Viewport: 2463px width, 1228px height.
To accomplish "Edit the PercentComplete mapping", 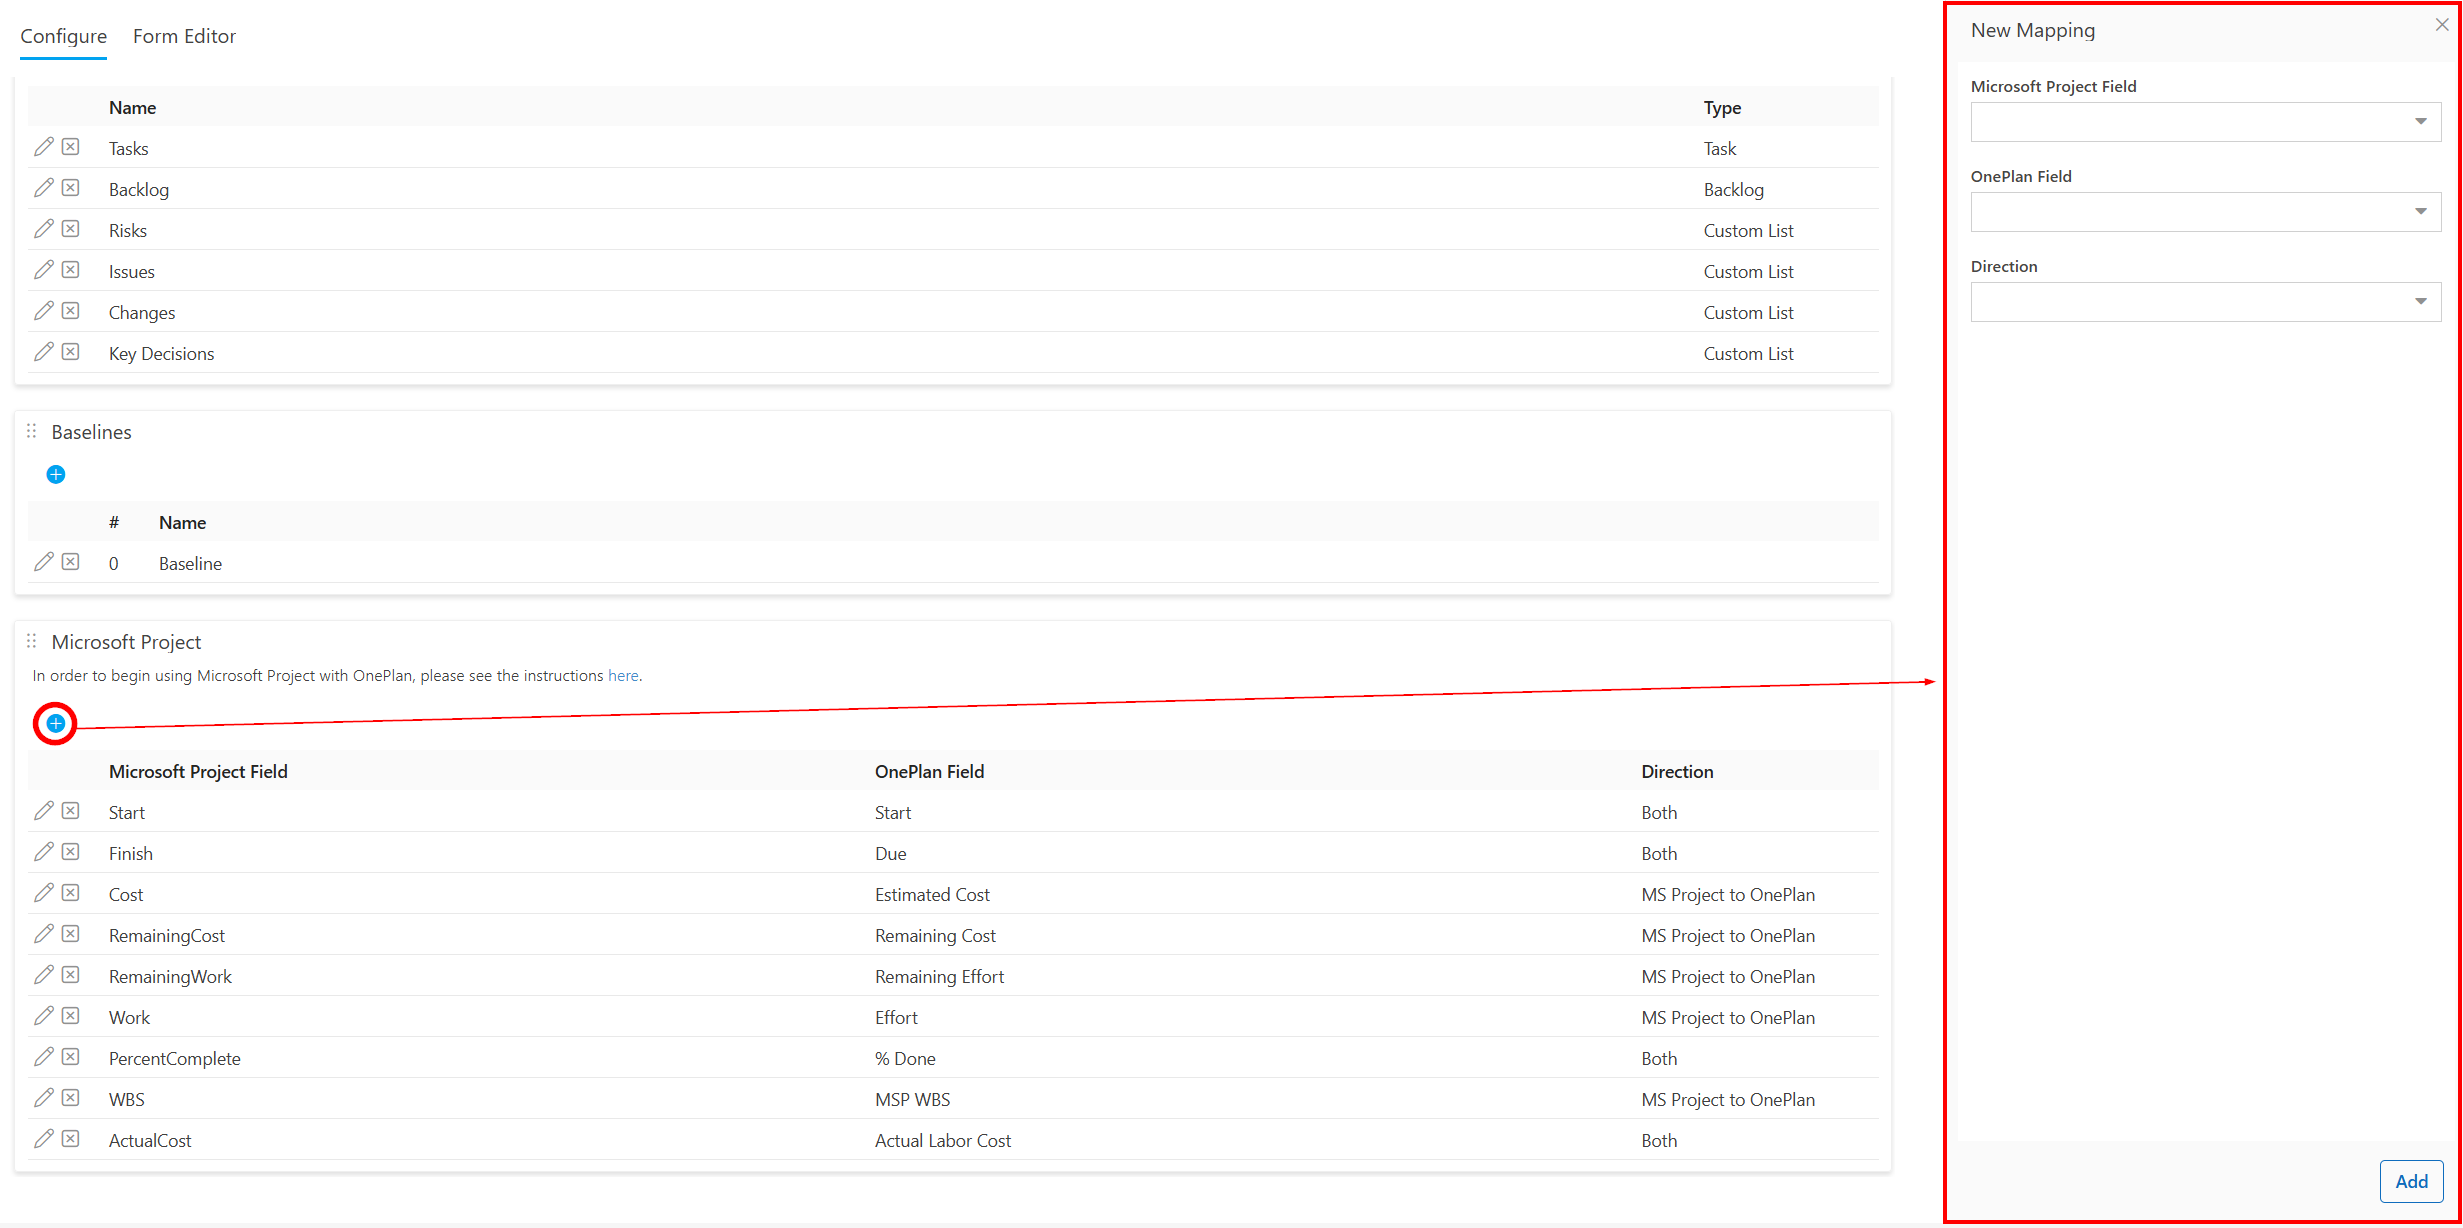I will point(43,1057).
